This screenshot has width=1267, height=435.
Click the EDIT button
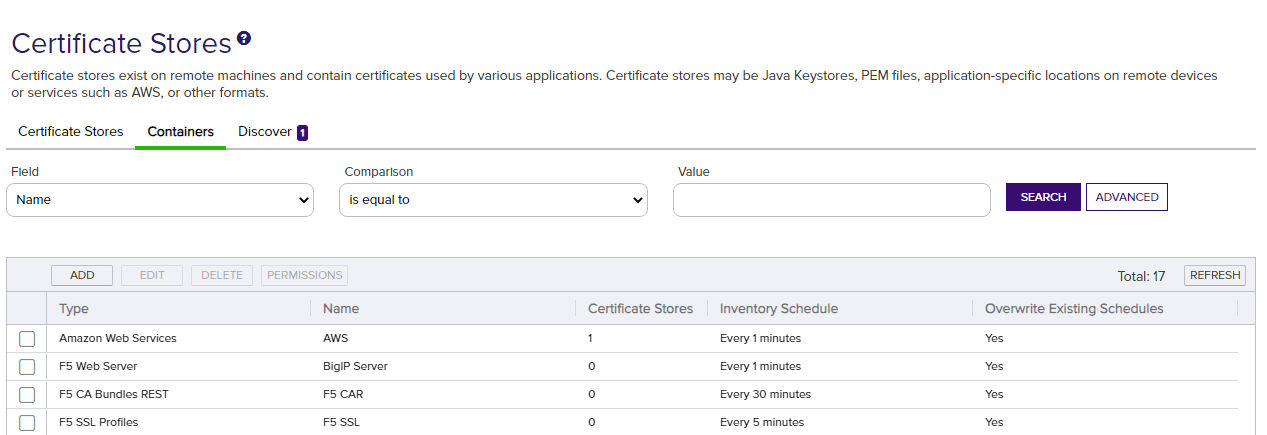[152, 275]
